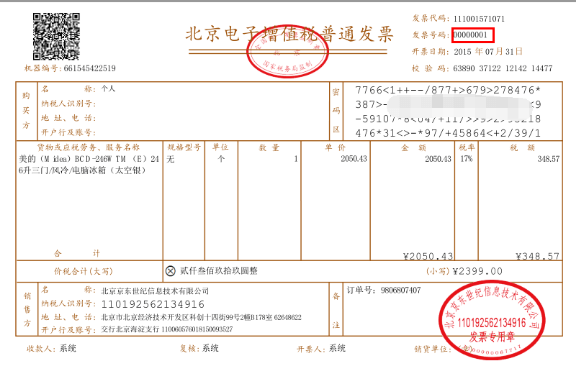Click 2050.43 in the 单价 column
The image size is (576, 367).
354,159
